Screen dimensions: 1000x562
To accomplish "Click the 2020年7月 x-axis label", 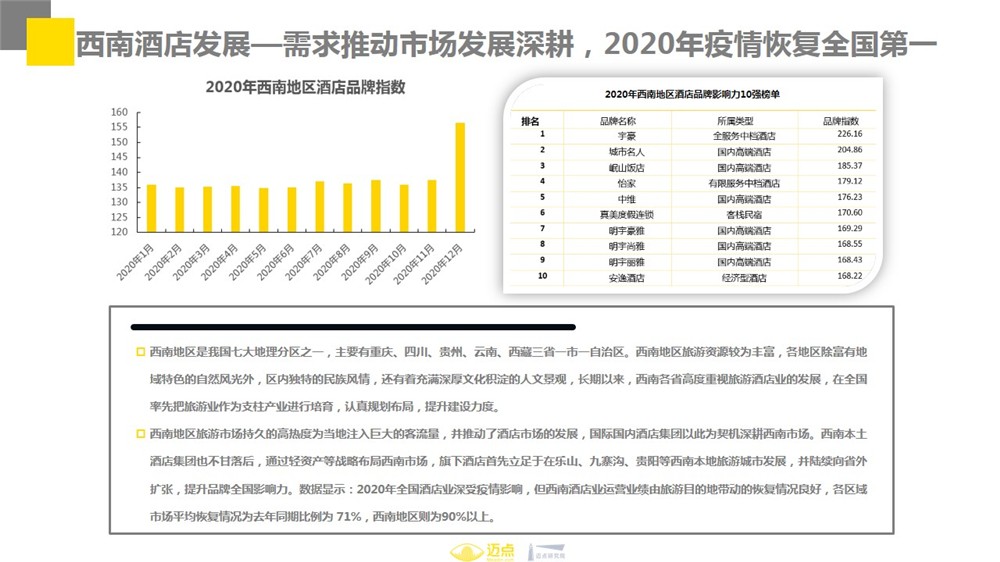I will click(309, 260).
